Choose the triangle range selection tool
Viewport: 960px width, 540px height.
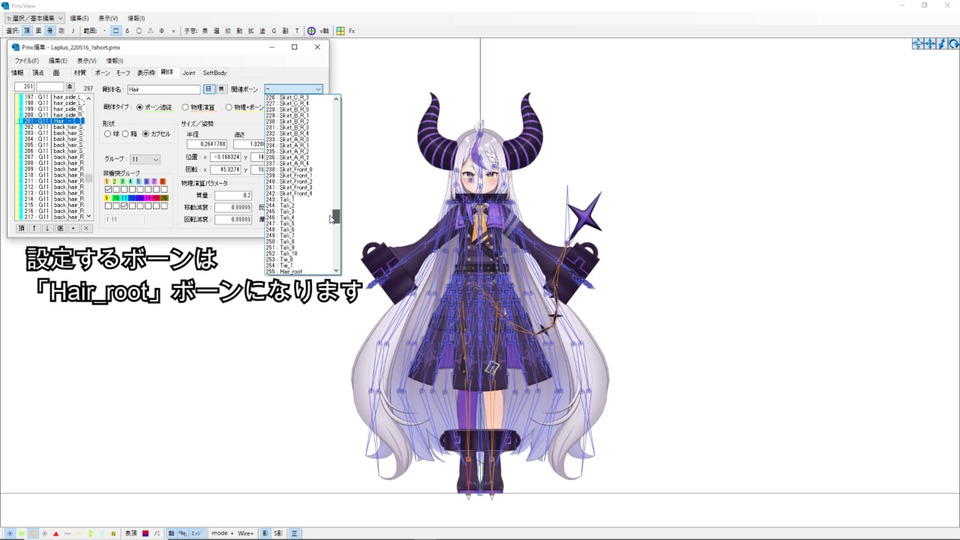pos(151,31)
